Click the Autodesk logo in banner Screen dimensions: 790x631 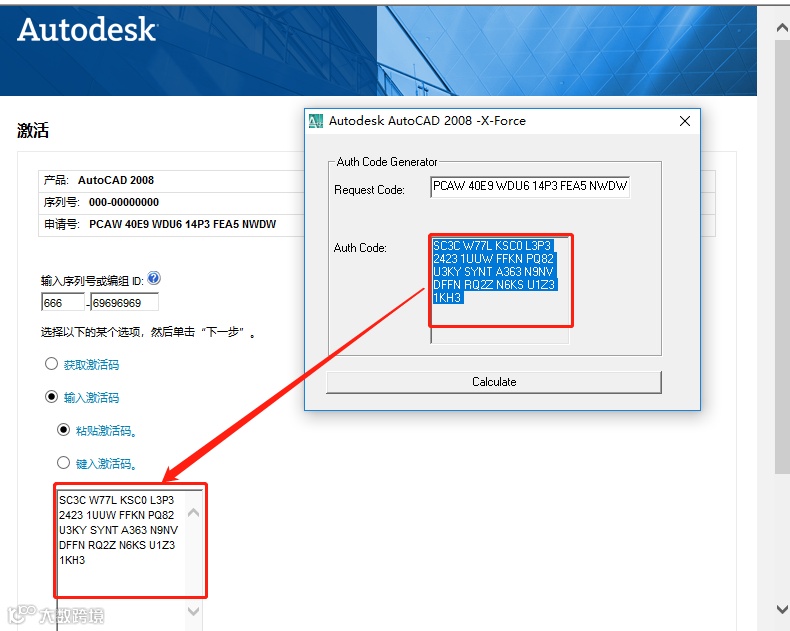pos(87,29)
